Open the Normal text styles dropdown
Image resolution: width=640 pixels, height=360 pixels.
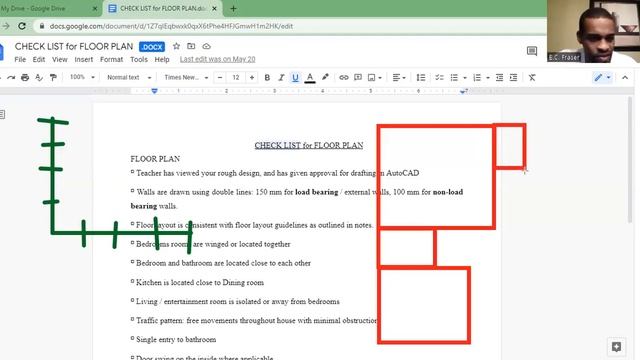(129, 77)
